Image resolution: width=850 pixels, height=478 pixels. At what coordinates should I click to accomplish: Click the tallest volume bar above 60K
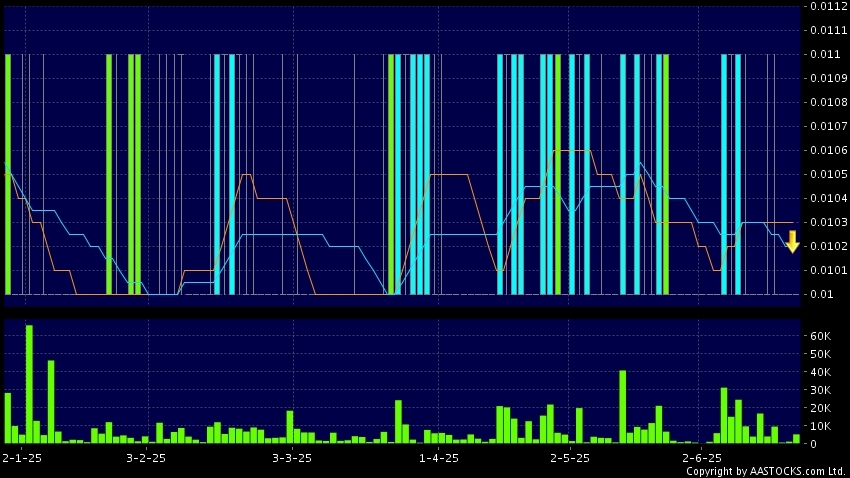tap(29, 384)
